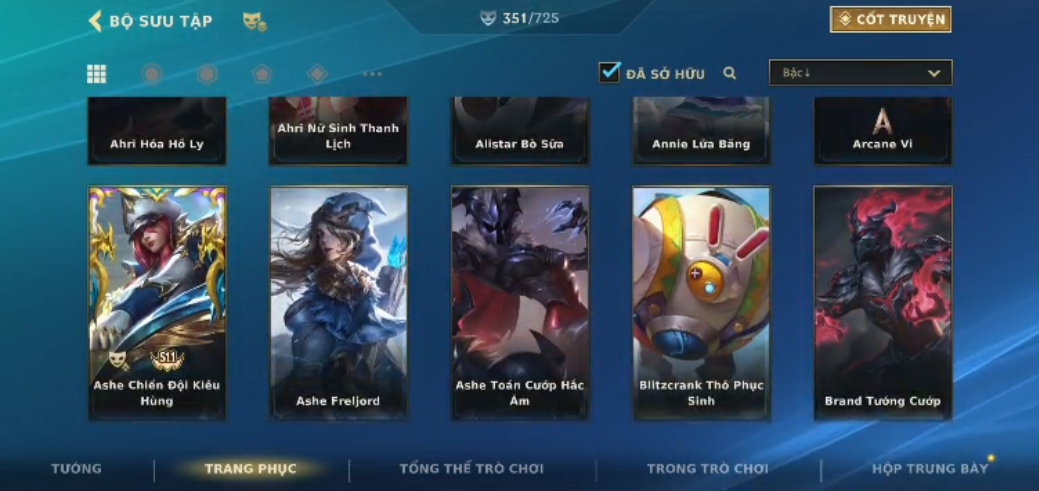1039x491 pixels.
Task: Go back using the Bộ Sưu Tập arrow
Action: 95,21
